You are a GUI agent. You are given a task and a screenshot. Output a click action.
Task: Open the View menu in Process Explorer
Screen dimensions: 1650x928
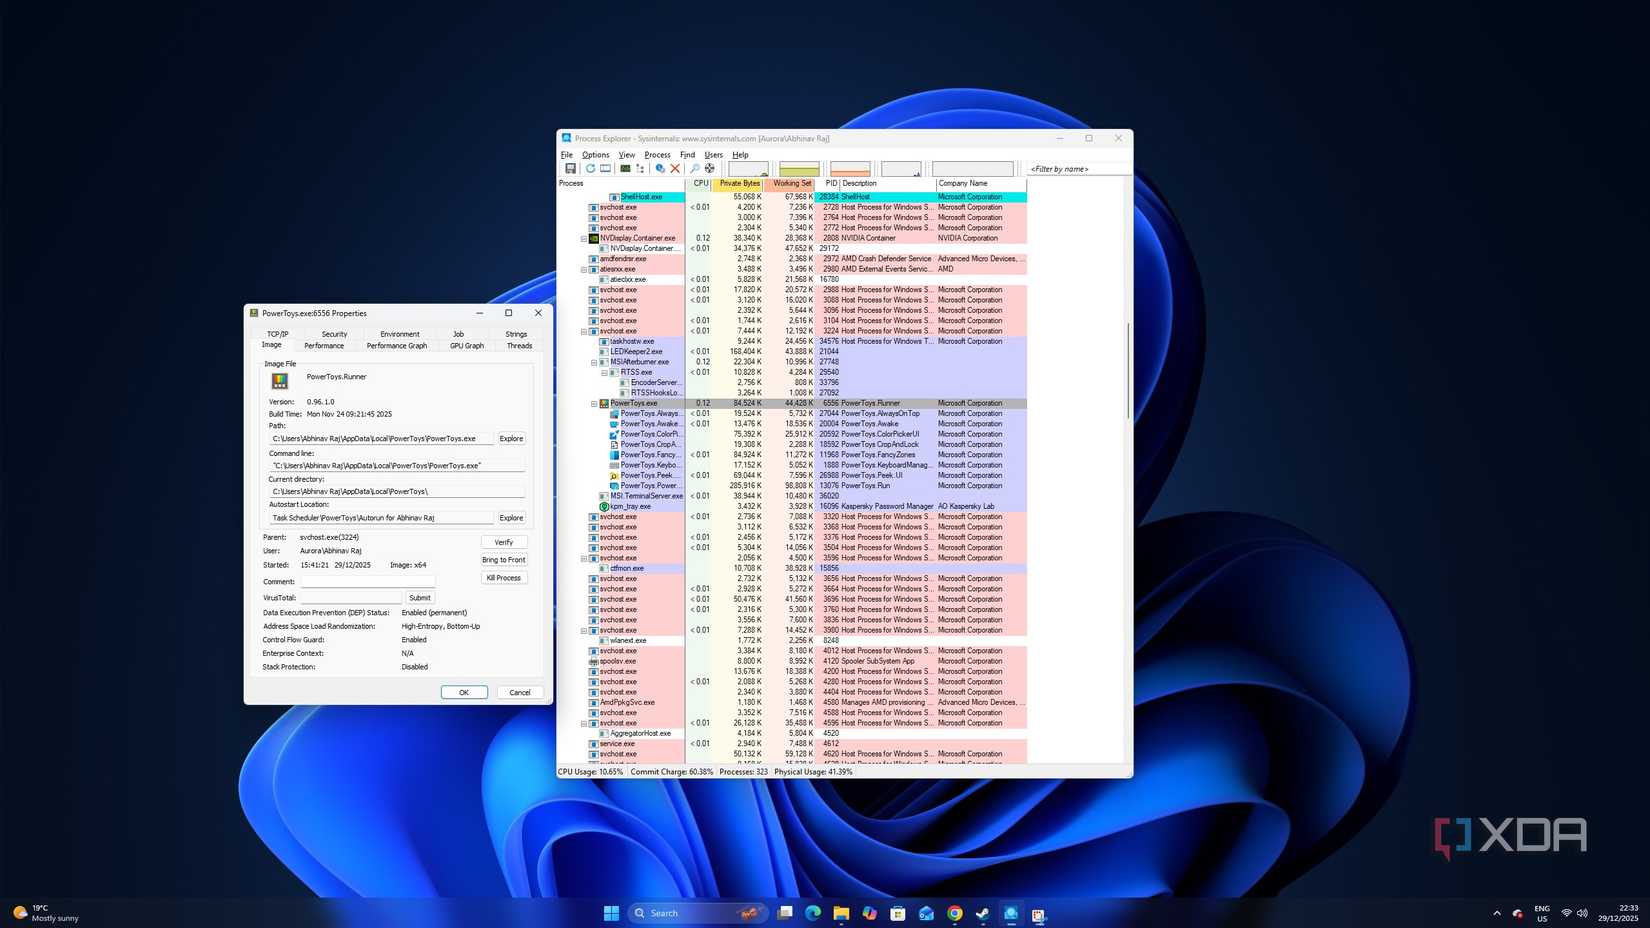point(626,155)
